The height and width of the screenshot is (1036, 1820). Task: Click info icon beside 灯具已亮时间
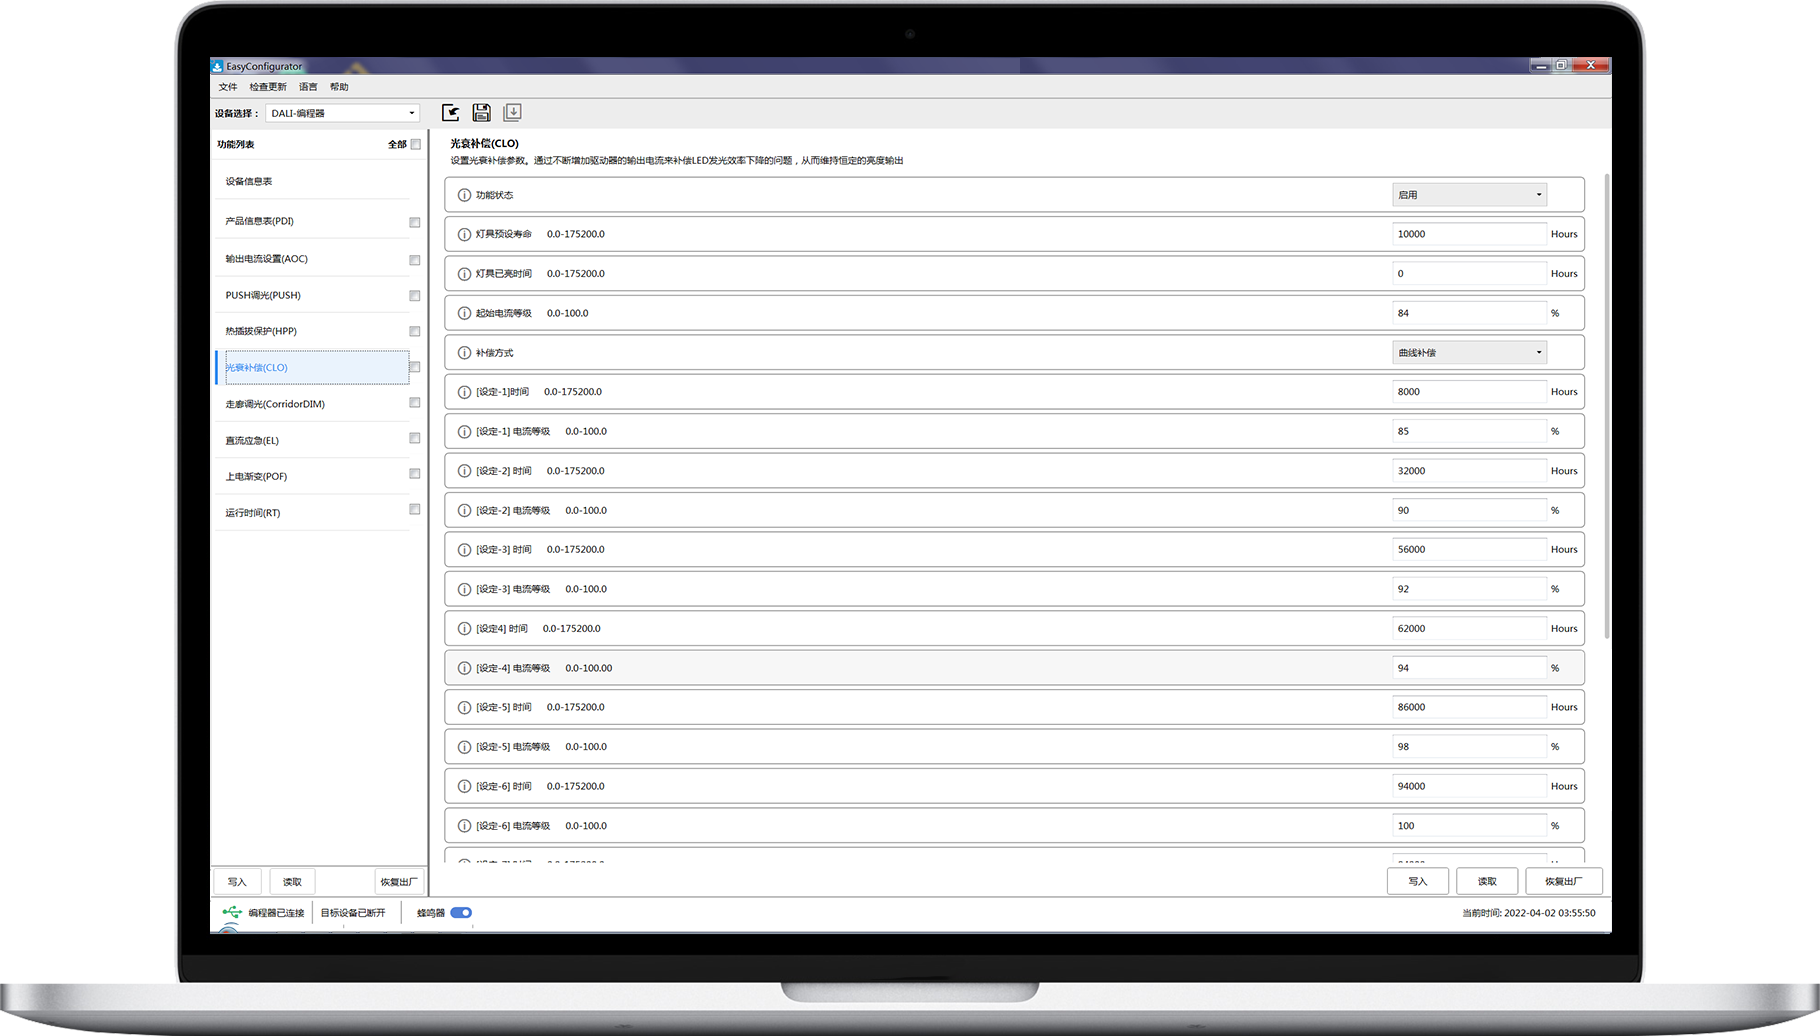pos(464,274)
